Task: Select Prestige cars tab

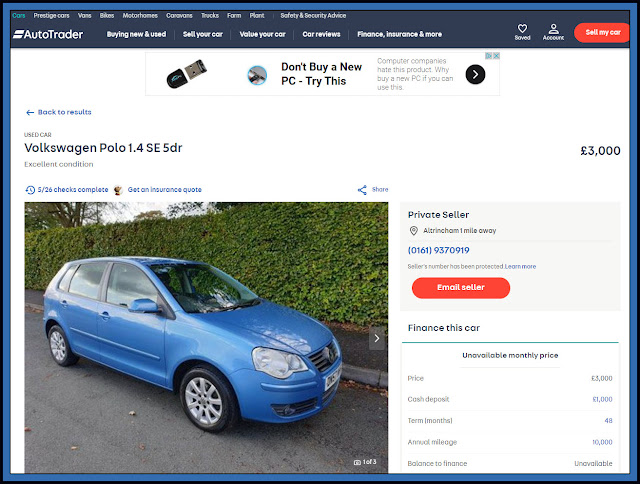Action: pos(51,16)
